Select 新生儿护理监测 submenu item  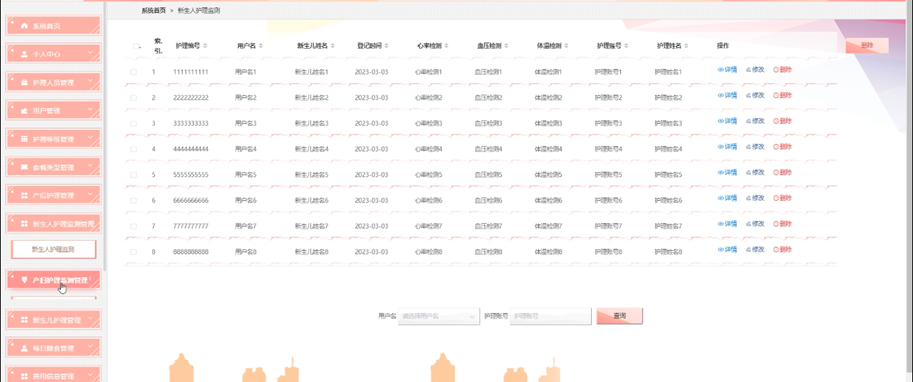54,249
